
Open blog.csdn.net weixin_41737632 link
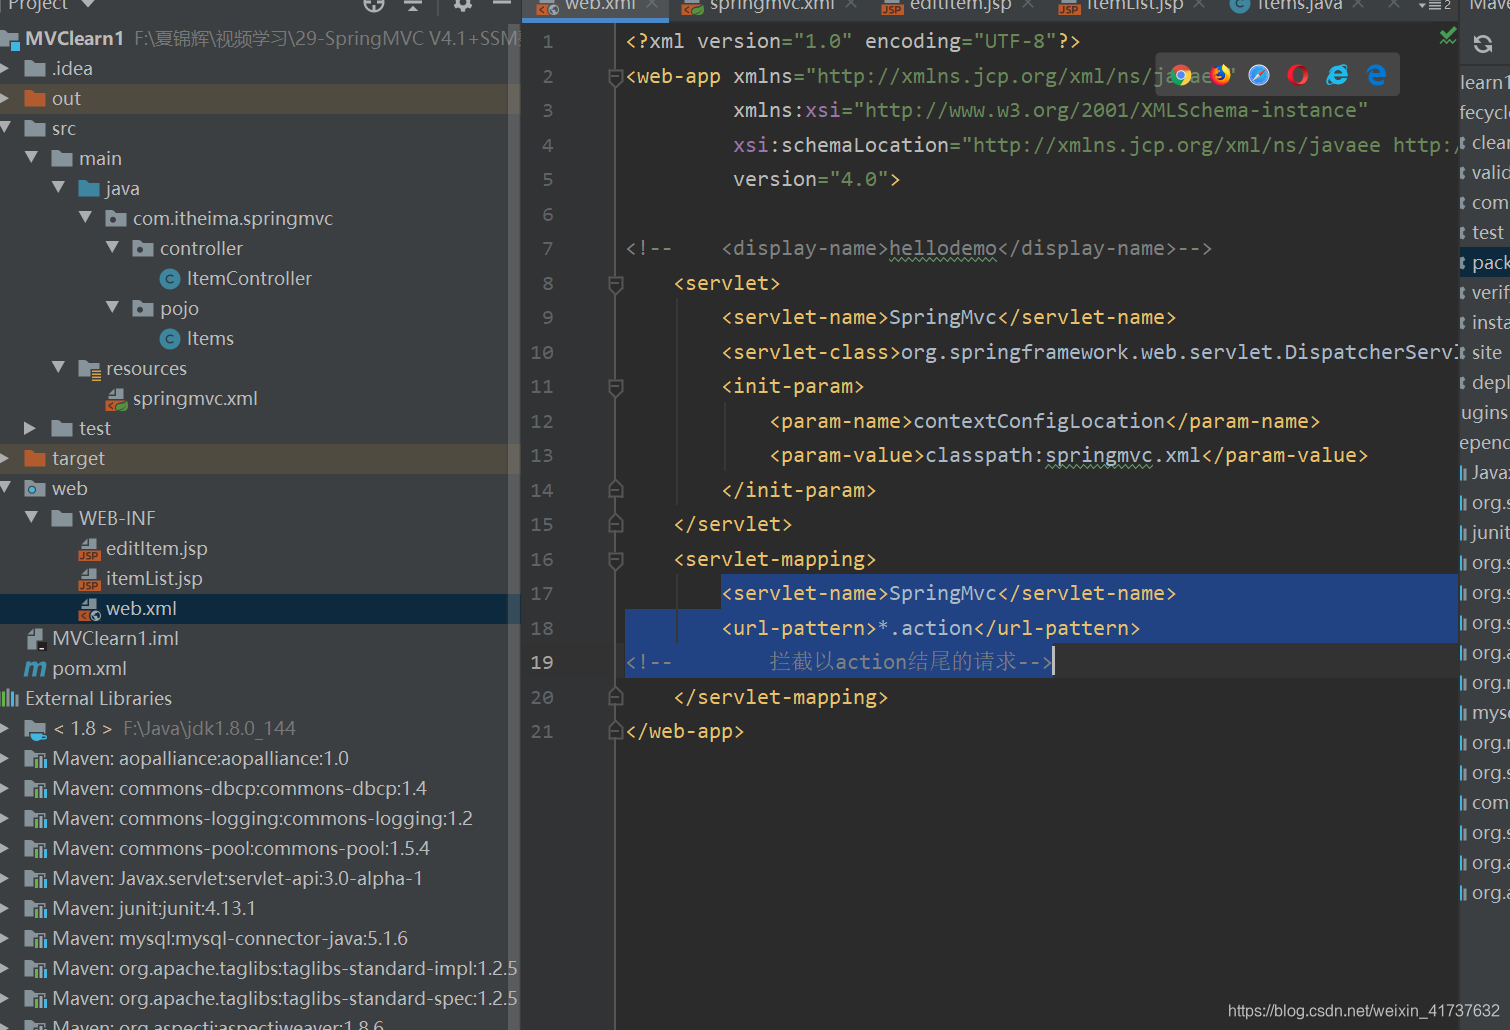pos(1363,1011)
